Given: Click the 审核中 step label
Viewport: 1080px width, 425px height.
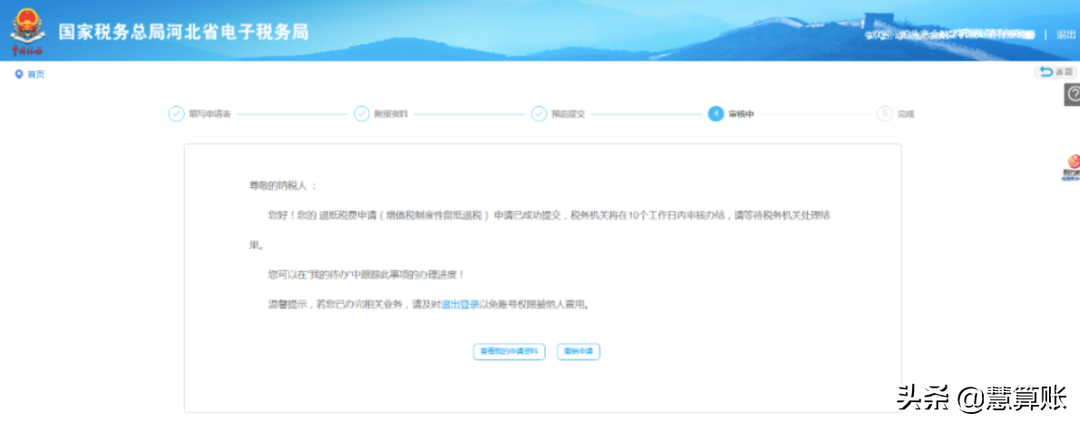Looking at the screenshot, I should point(741,114).
